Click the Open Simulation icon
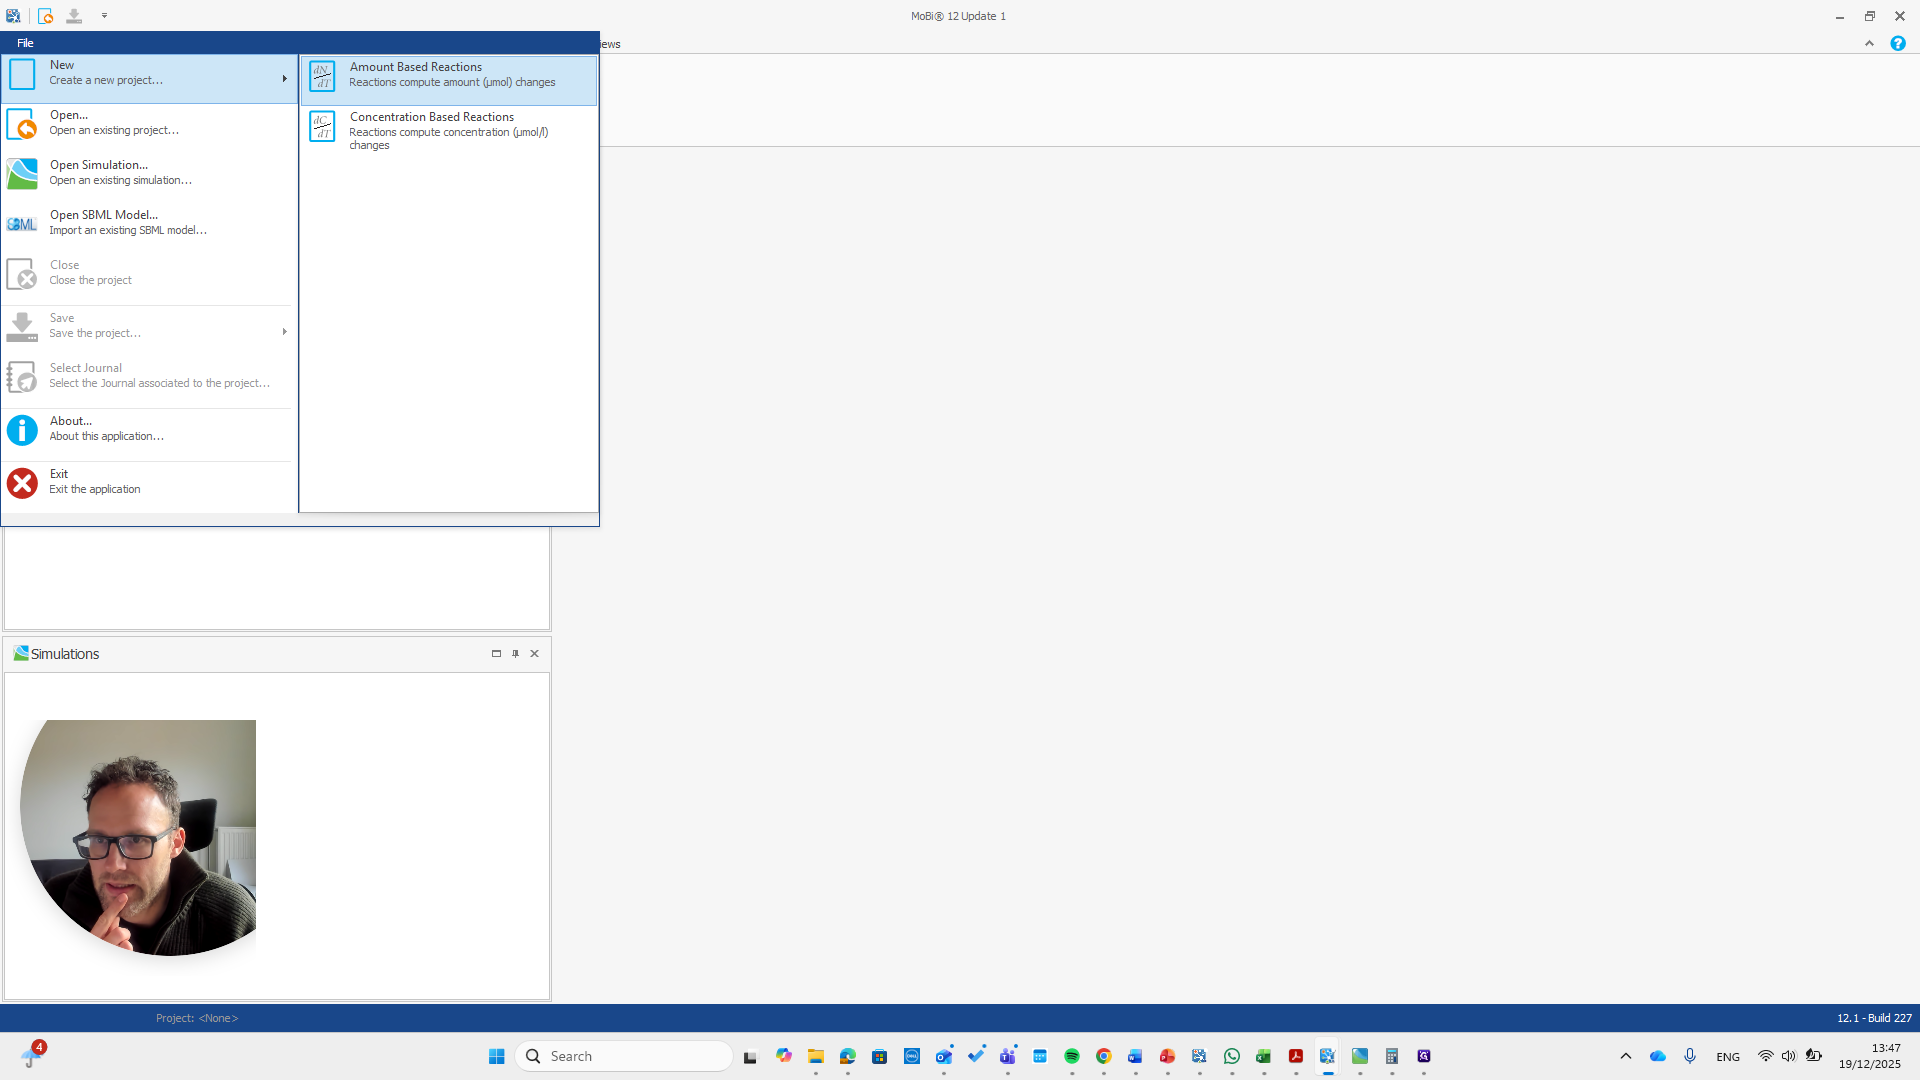The image size is (1920, 1080). (22, 174)
